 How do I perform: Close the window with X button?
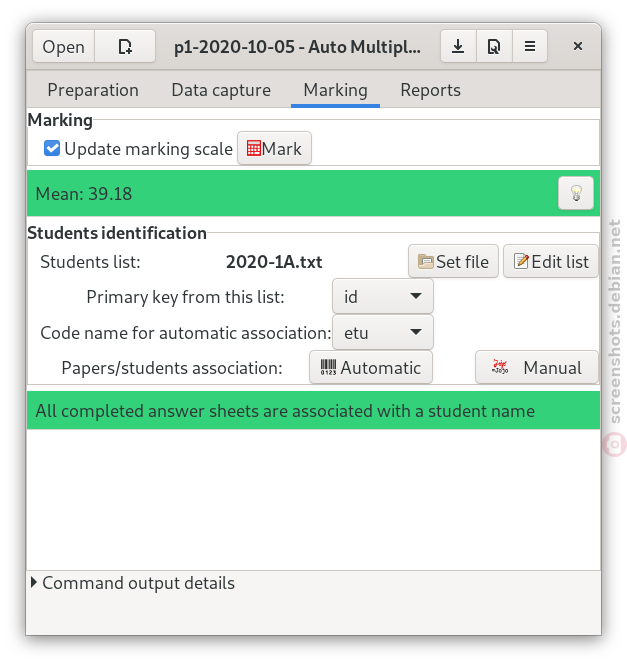tap(578, 46)
